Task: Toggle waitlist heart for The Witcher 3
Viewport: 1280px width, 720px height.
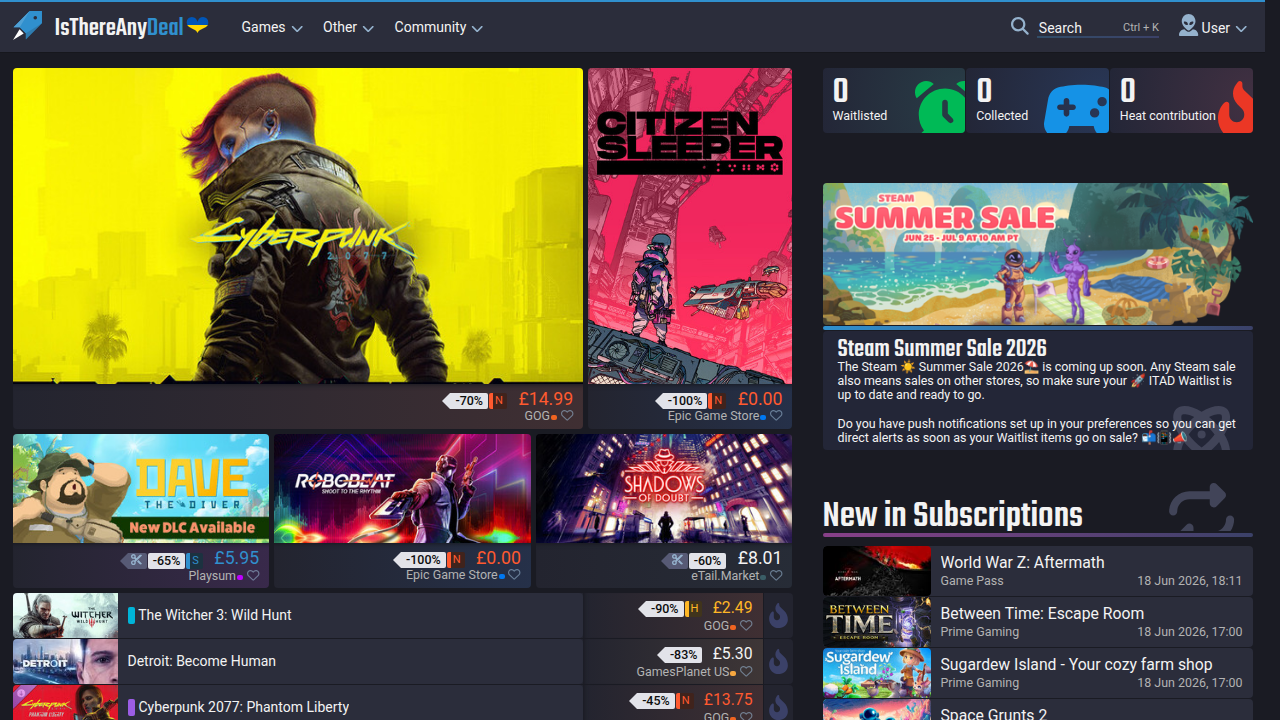Action: (x=746, y=626)
